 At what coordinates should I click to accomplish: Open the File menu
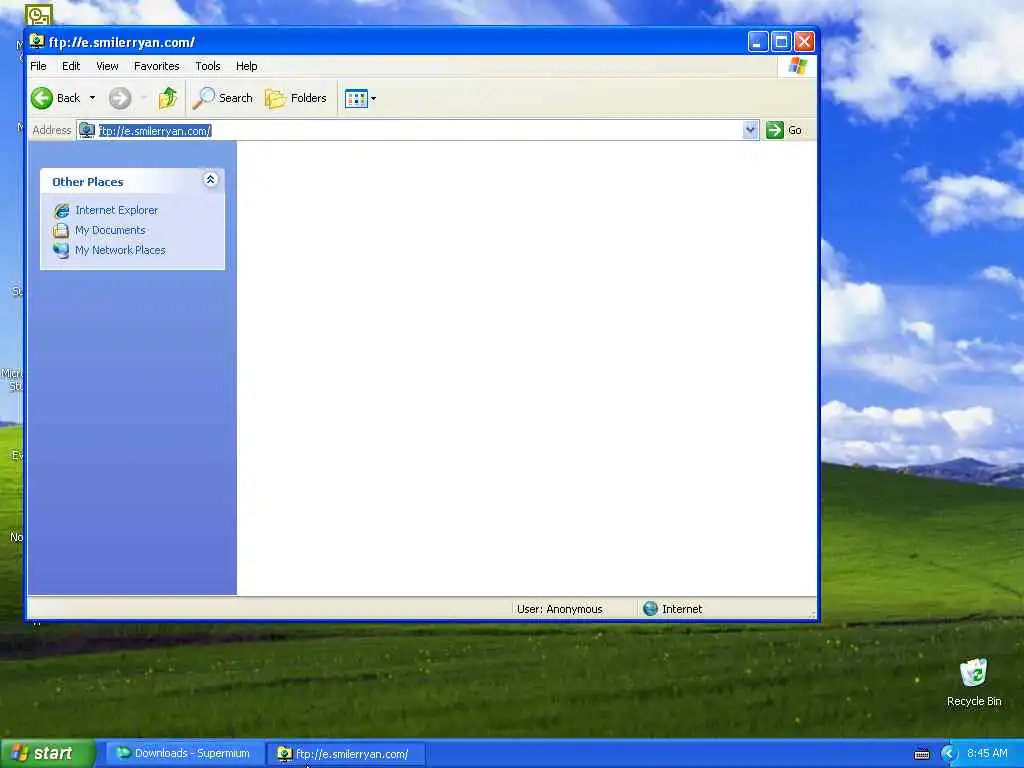39,66
